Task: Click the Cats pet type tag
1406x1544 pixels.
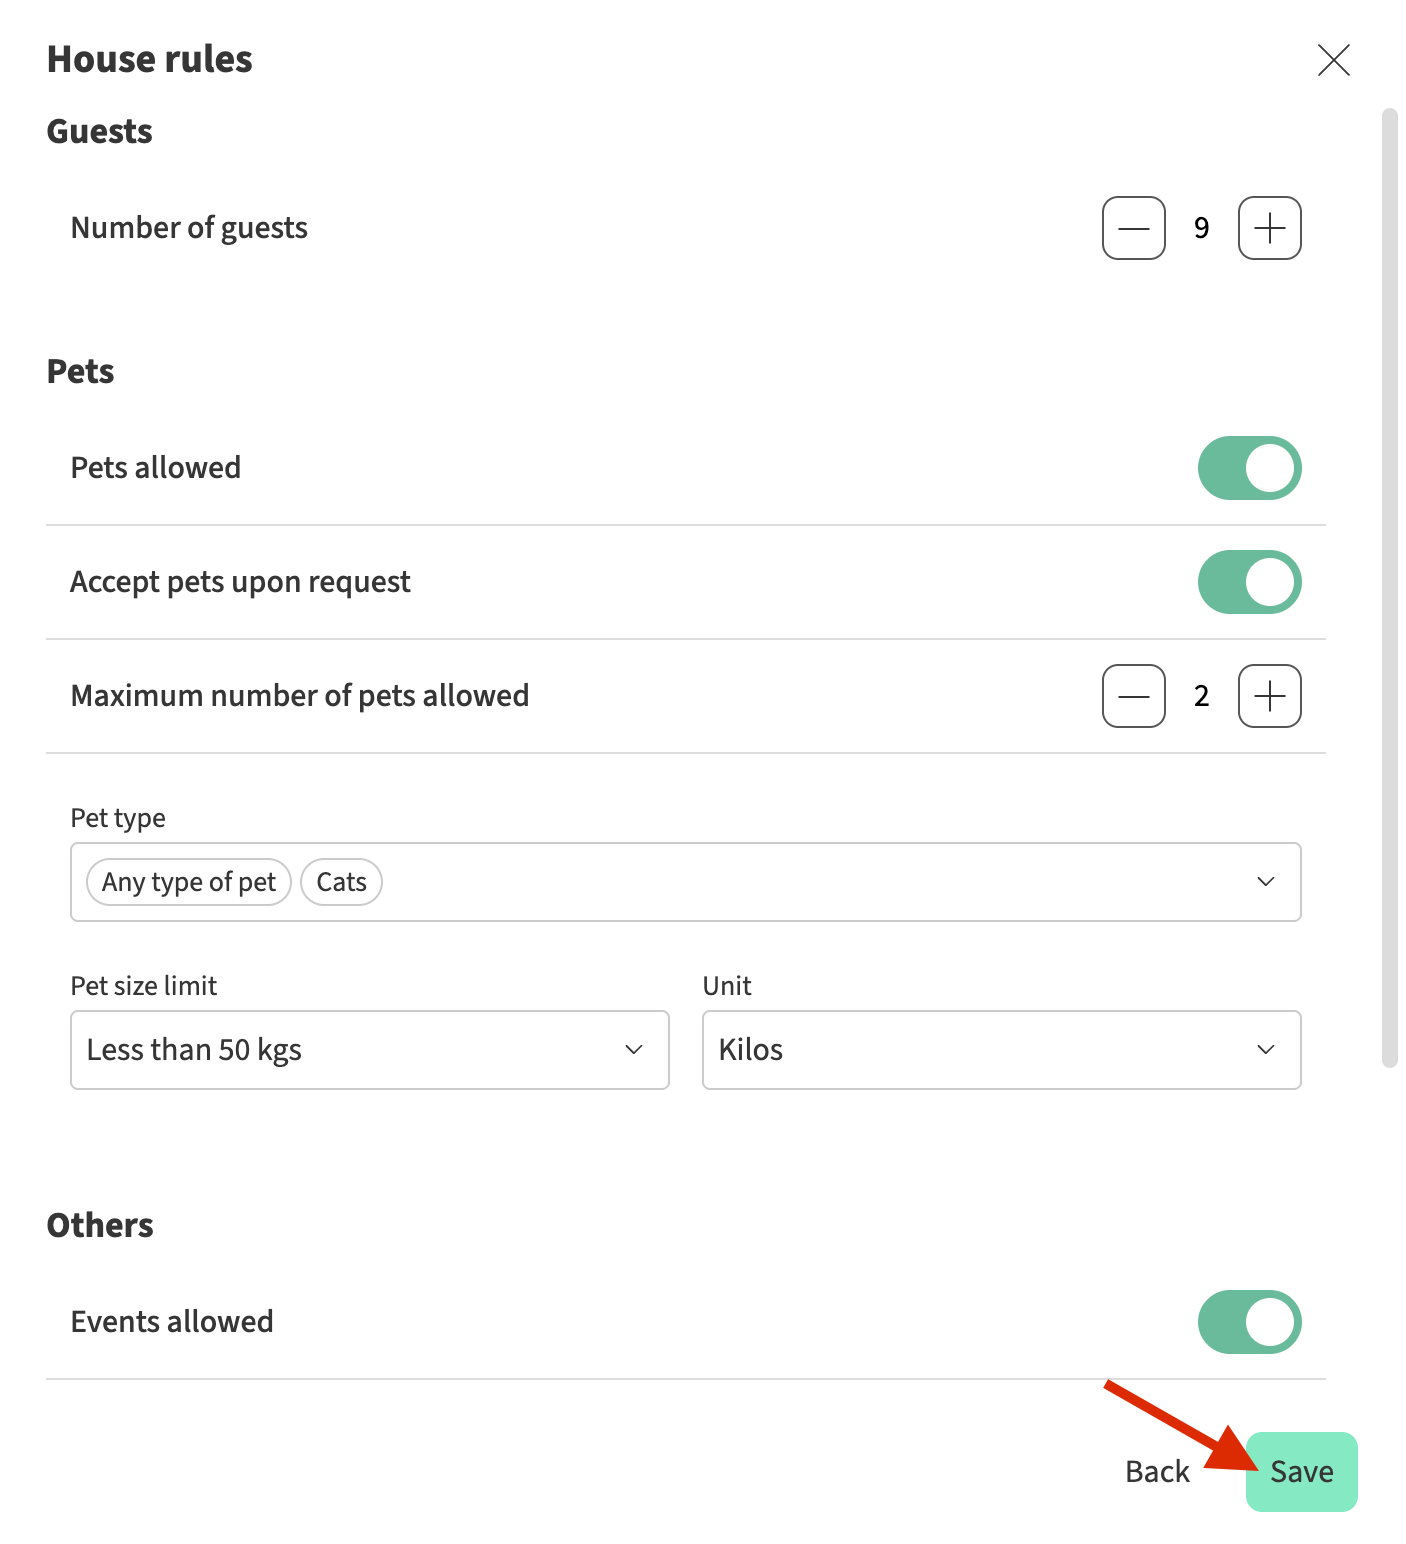Action: [x=341, y=882]
